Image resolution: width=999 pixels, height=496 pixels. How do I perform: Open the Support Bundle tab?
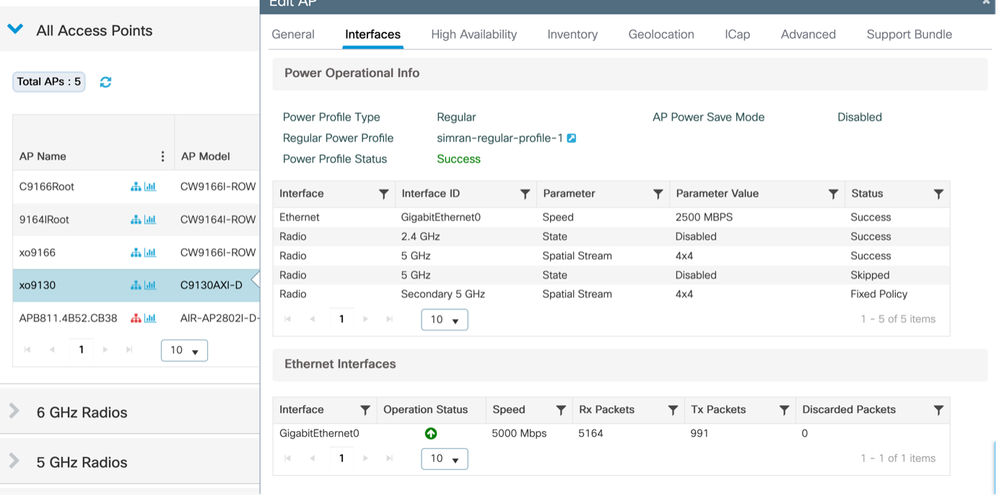(909, 34)
